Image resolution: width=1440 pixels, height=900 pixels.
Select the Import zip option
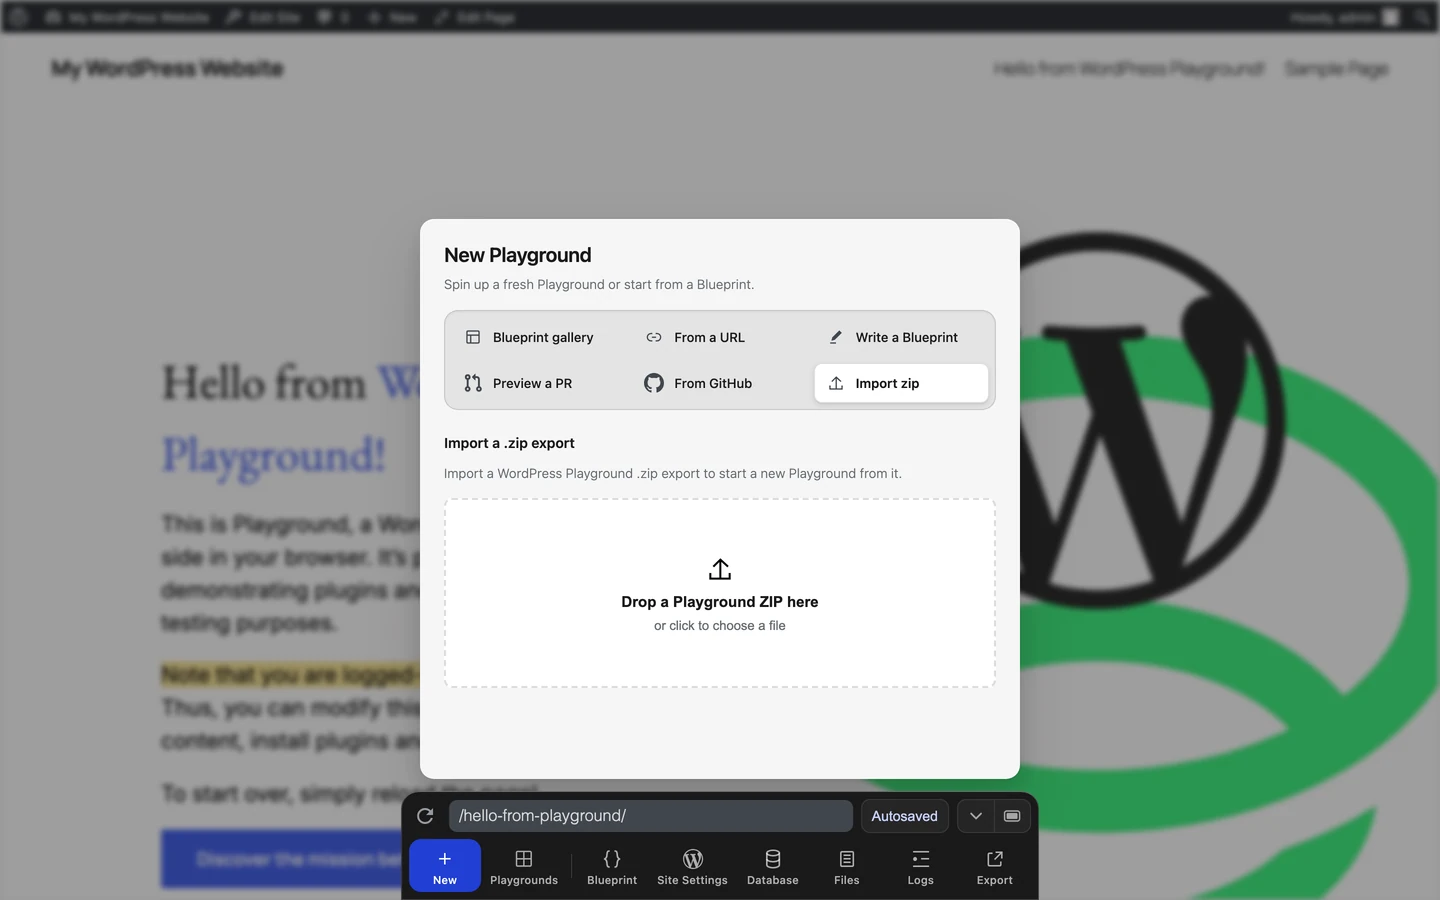[901, 383]
